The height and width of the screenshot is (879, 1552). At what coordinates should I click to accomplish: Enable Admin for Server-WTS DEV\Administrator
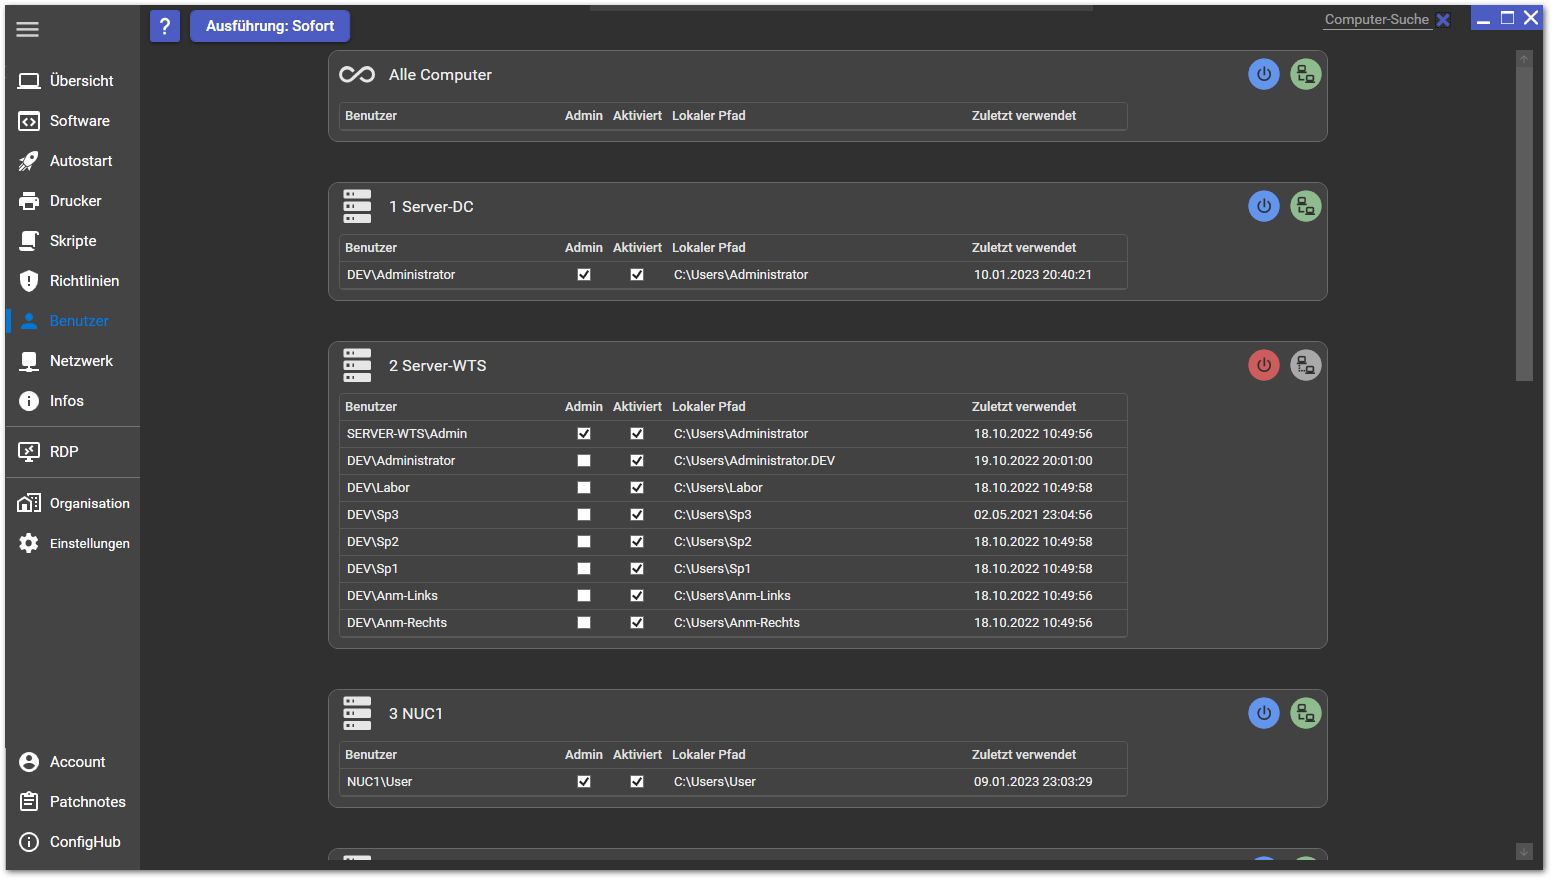point(584,461)
